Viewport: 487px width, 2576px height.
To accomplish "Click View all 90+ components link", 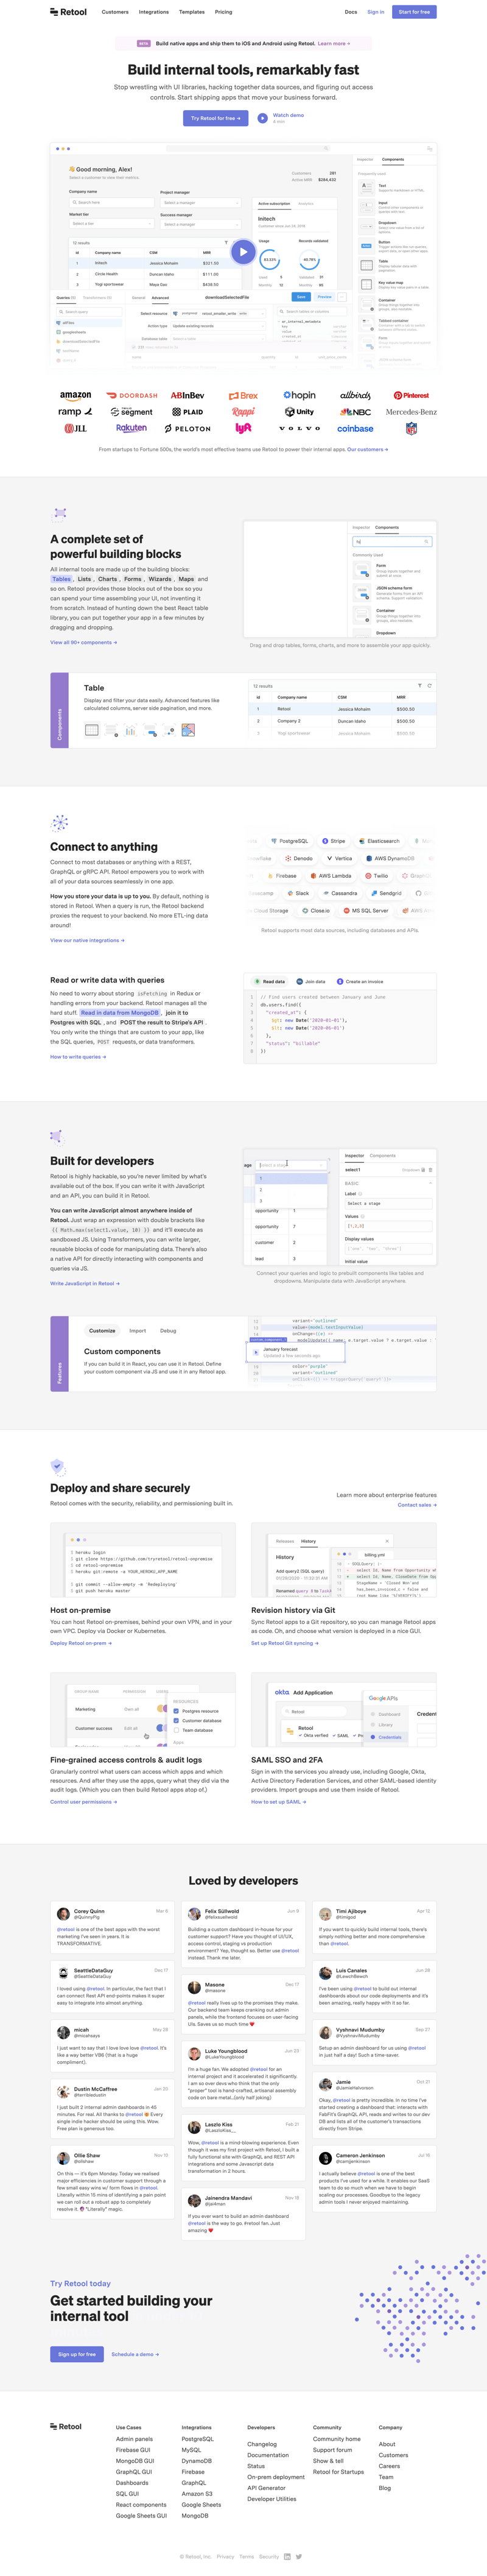I will pyautogui.click(x=83, y=642).
